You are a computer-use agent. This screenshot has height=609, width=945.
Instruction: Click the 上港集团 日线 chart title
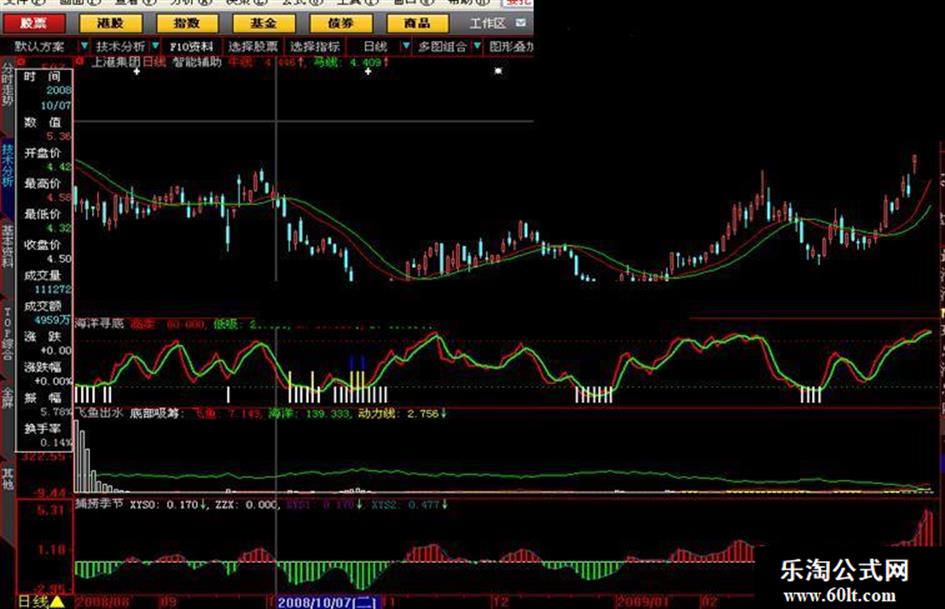[128, 62]
